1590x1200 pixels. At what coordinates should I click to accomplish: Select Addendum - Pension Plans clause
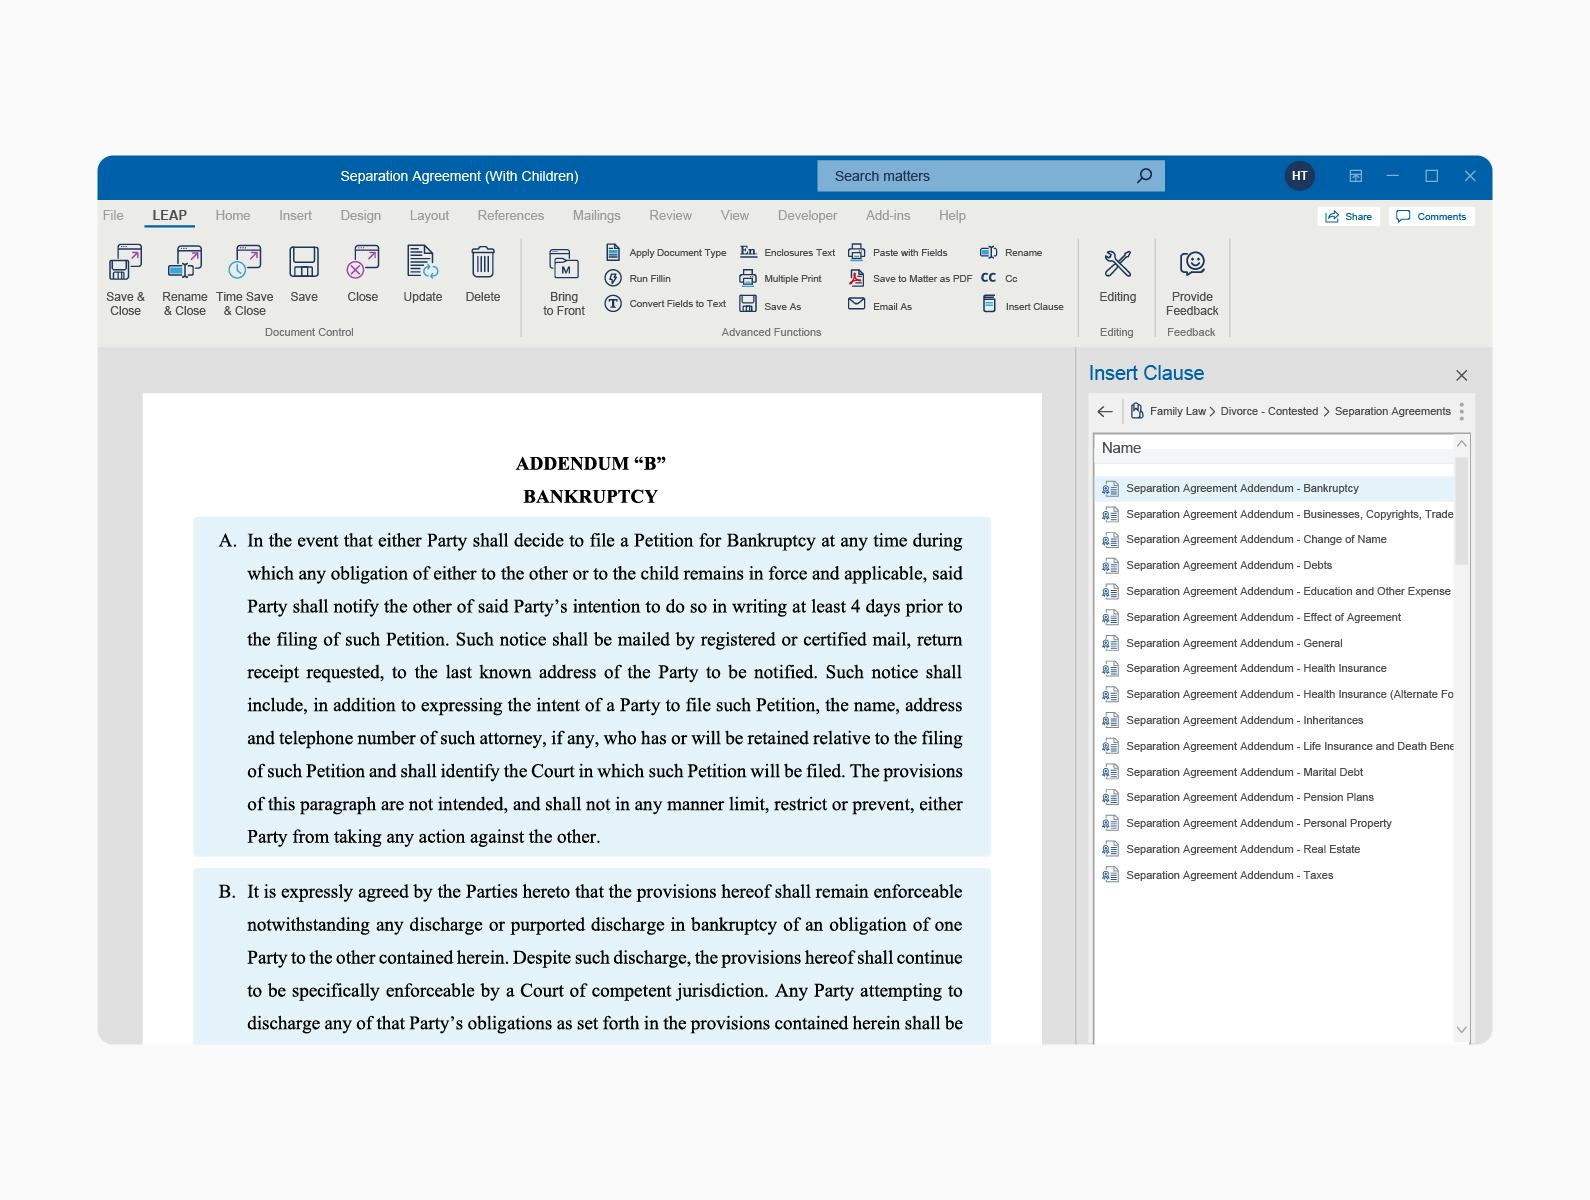(1274, 797)
